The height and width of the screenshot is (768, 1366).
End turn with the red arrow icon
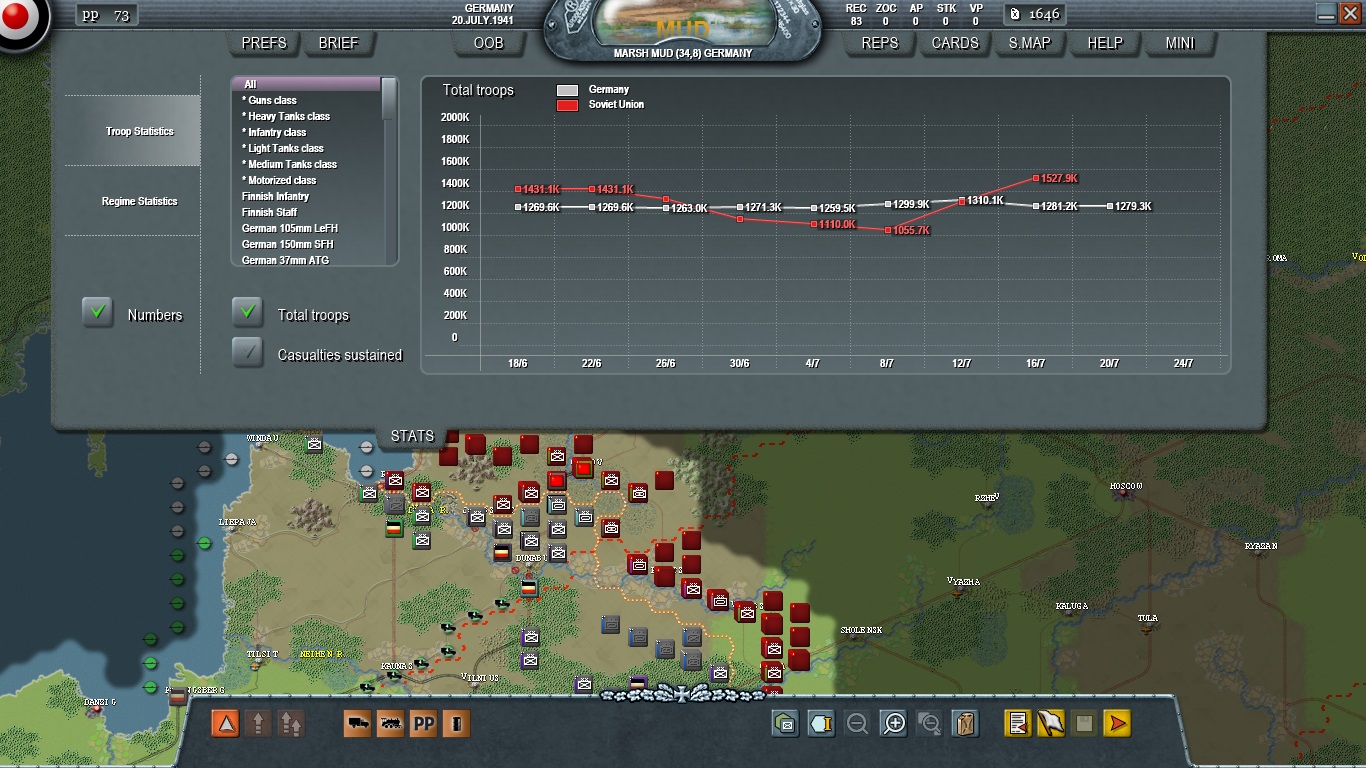[1117, 723]
